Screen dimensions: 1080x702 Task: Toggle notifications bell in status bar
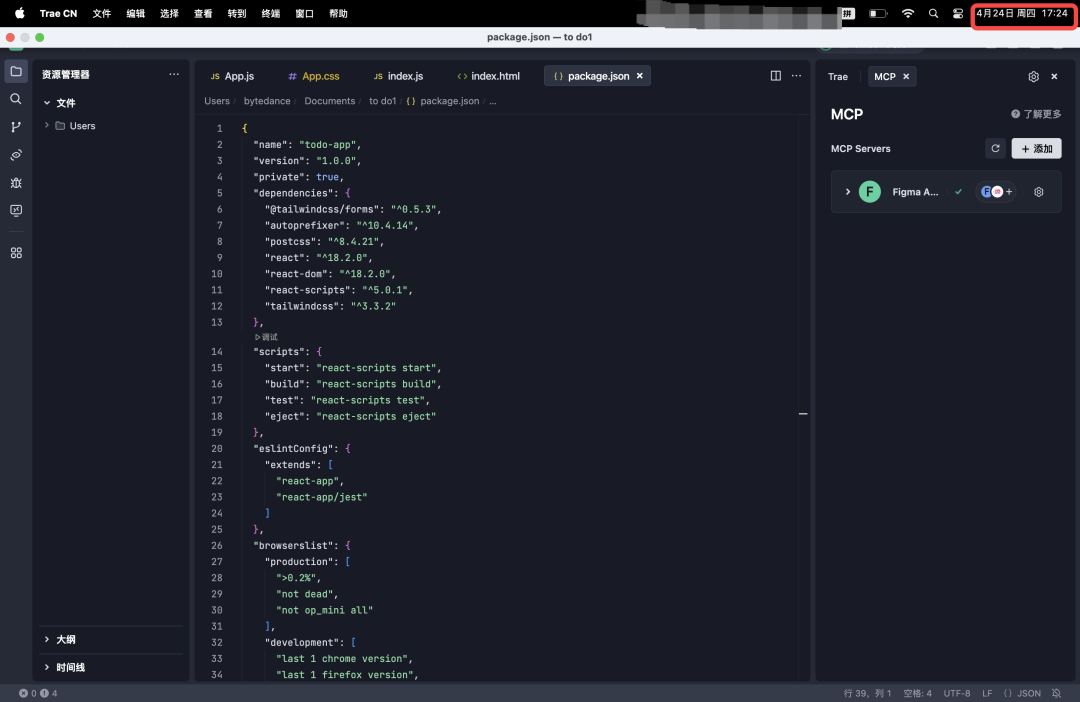coord(1058,693)
